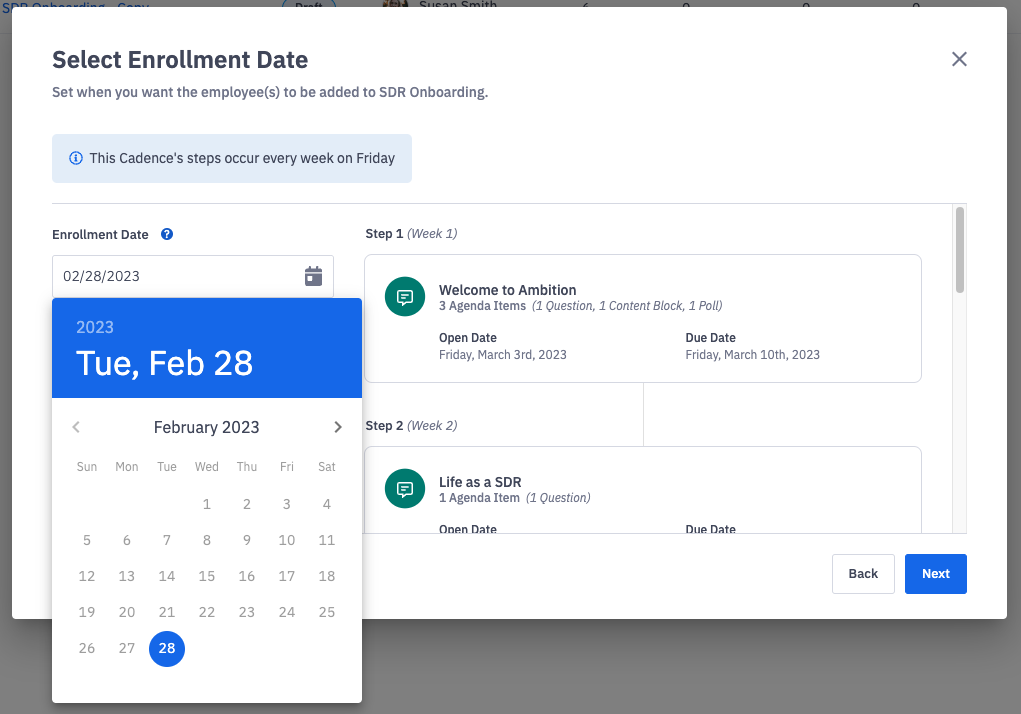1021x714 pixels.
Task: Select February 14 in calendar
Action: click(x=167, y=577)
